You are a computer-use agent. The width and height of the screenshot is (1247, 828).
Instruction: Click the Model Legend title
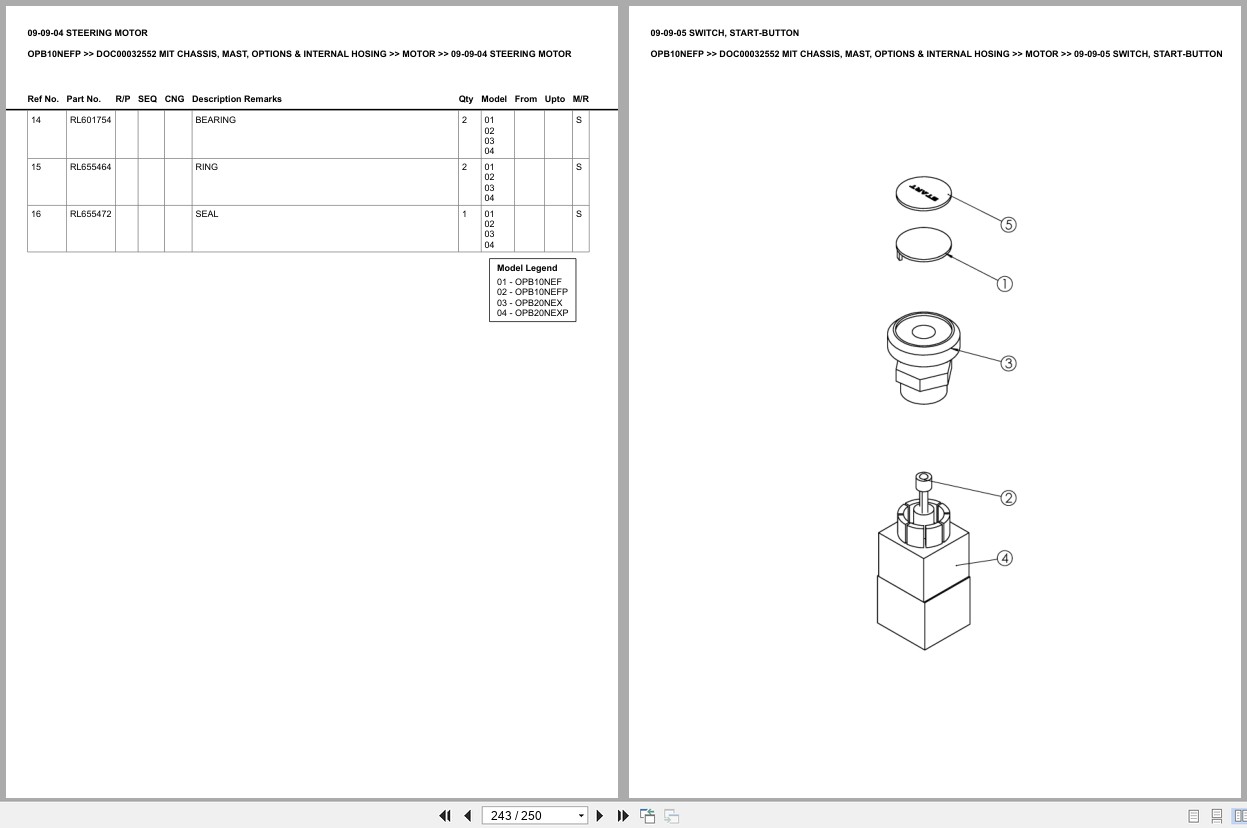(527, 268)
